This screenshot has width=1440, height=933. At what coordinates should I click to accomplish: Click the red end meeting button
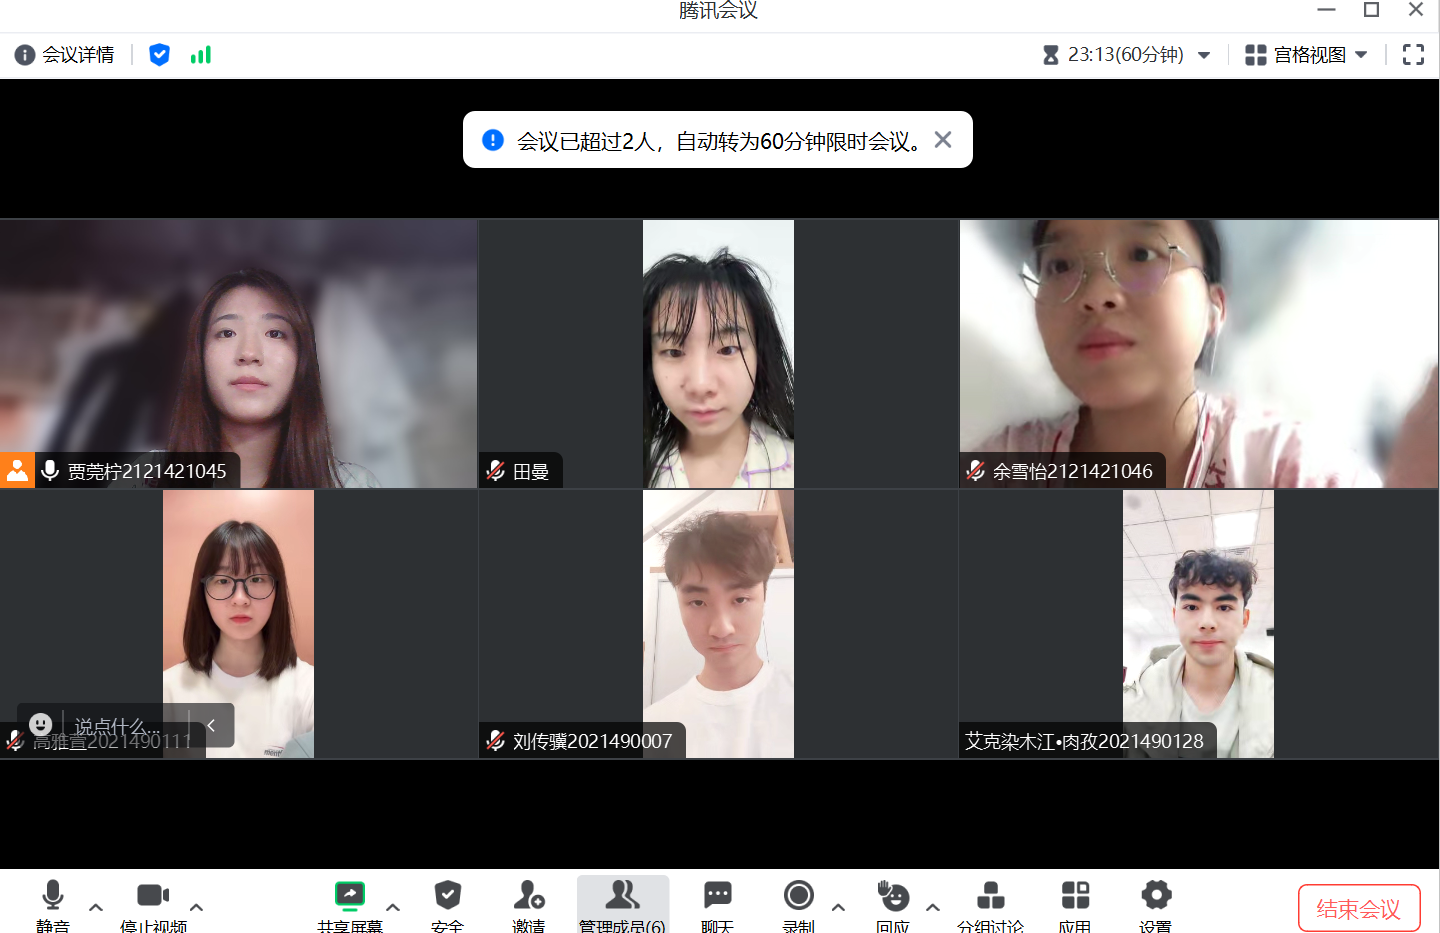point(1358,908)
